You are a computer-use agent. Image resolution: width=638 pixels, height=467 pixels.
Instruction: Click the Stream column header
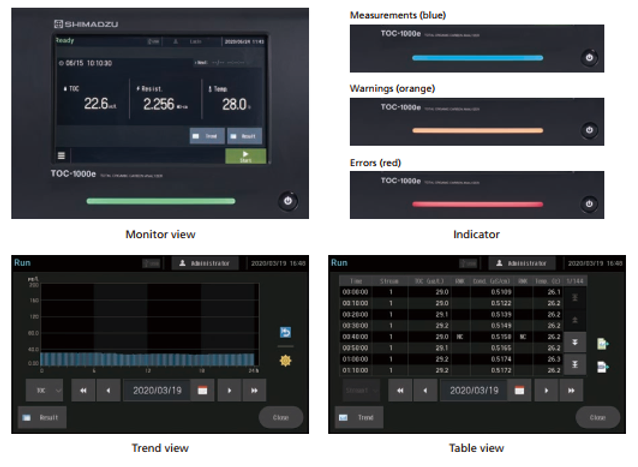pyautogui.click(x=389, y=281)
